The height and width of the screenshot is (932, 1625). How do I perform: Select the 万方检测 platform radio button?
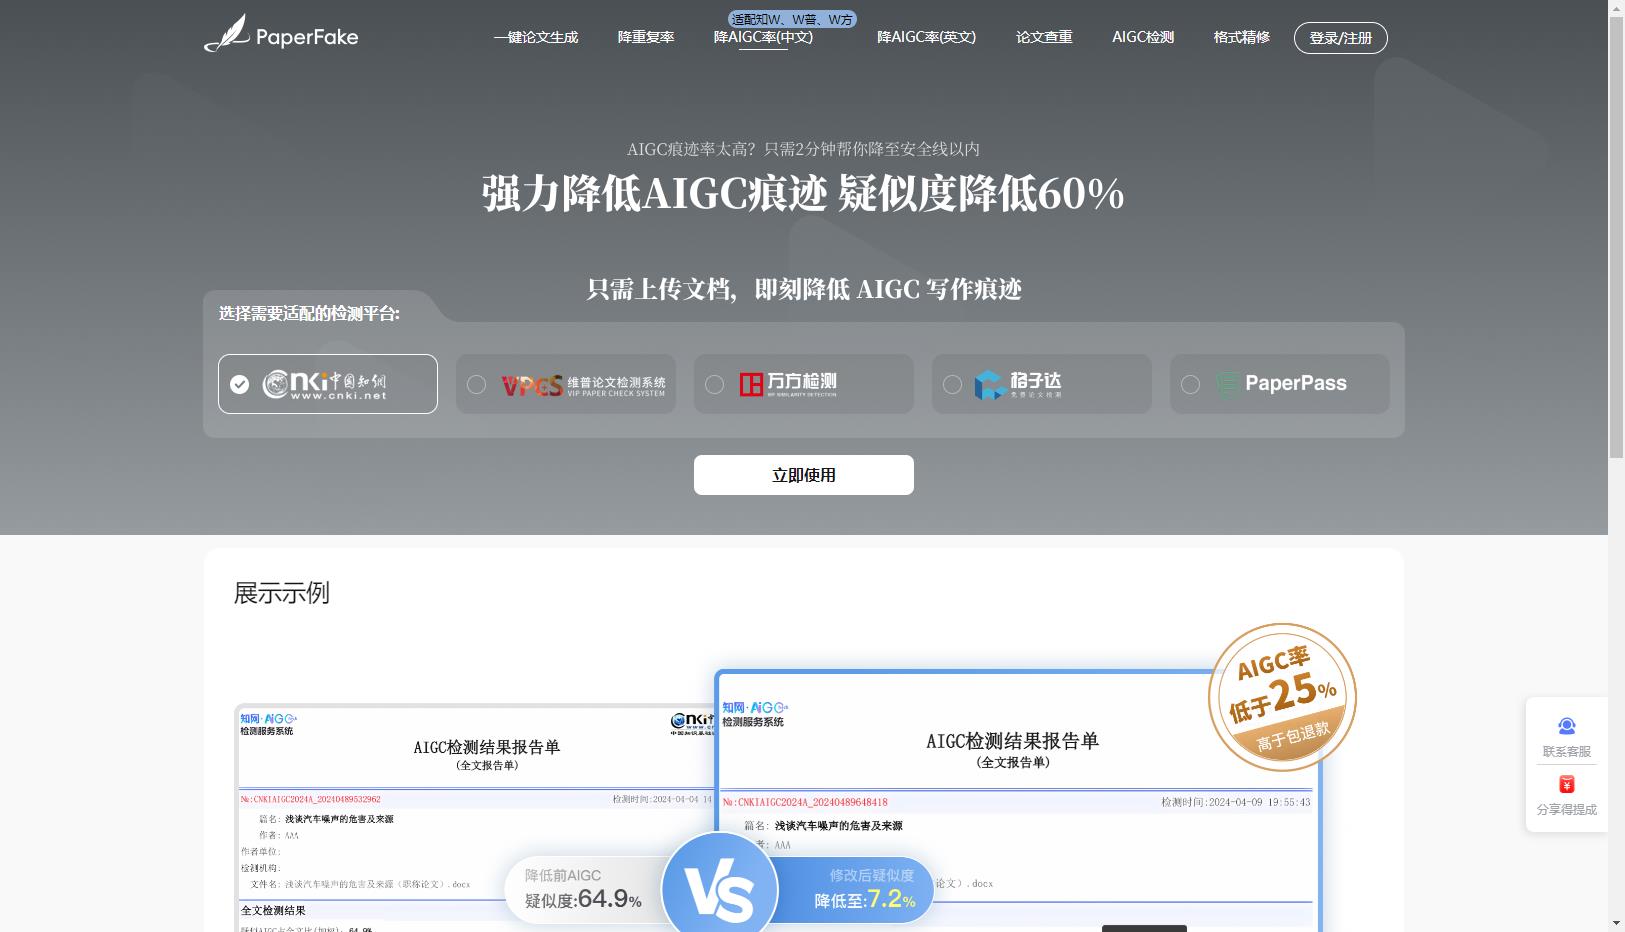[x=714, y=384]
